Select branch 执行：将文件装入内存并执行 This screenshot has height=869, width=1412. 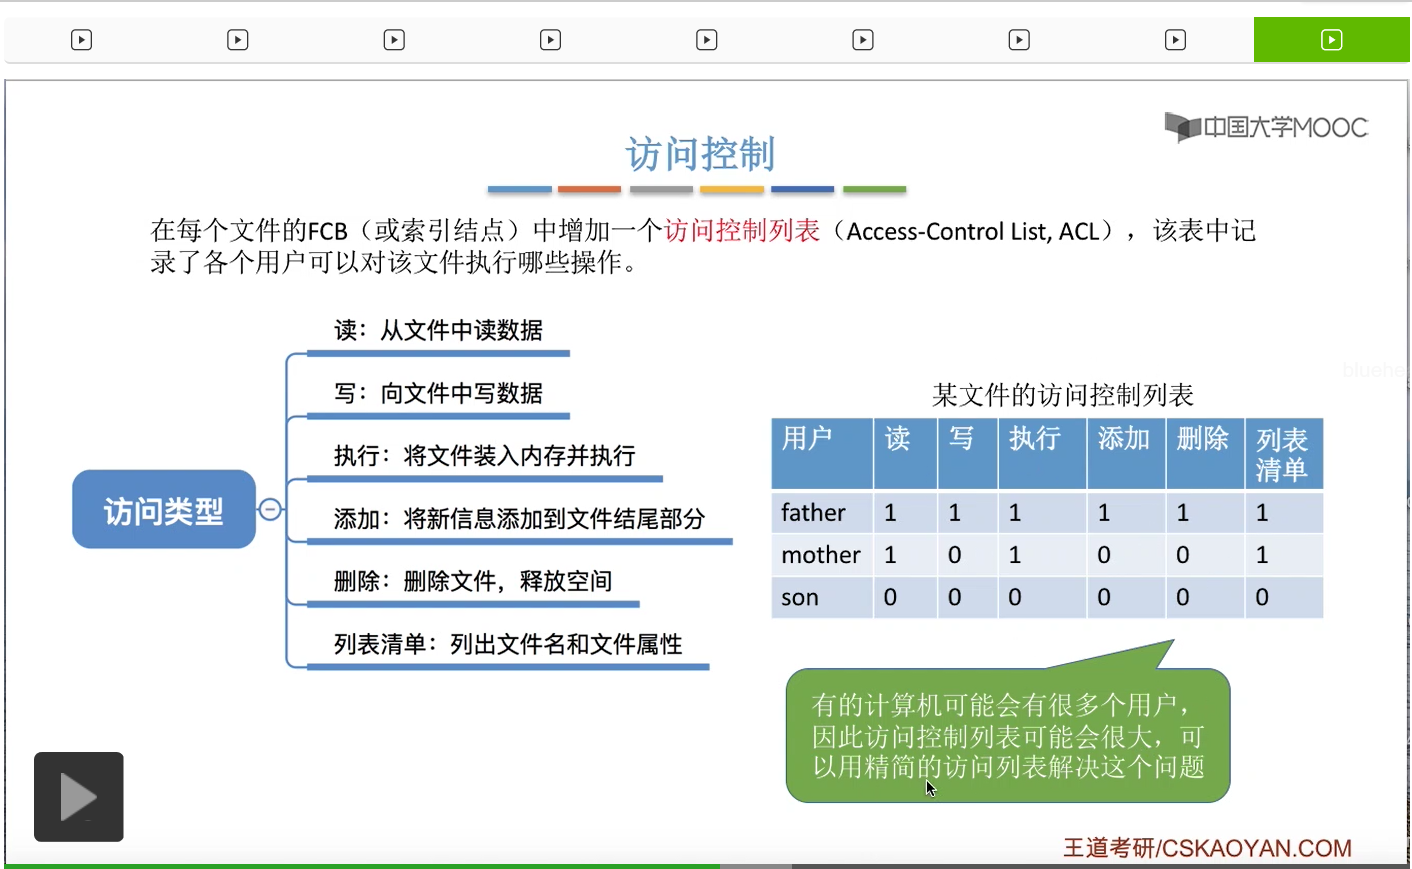485,456
